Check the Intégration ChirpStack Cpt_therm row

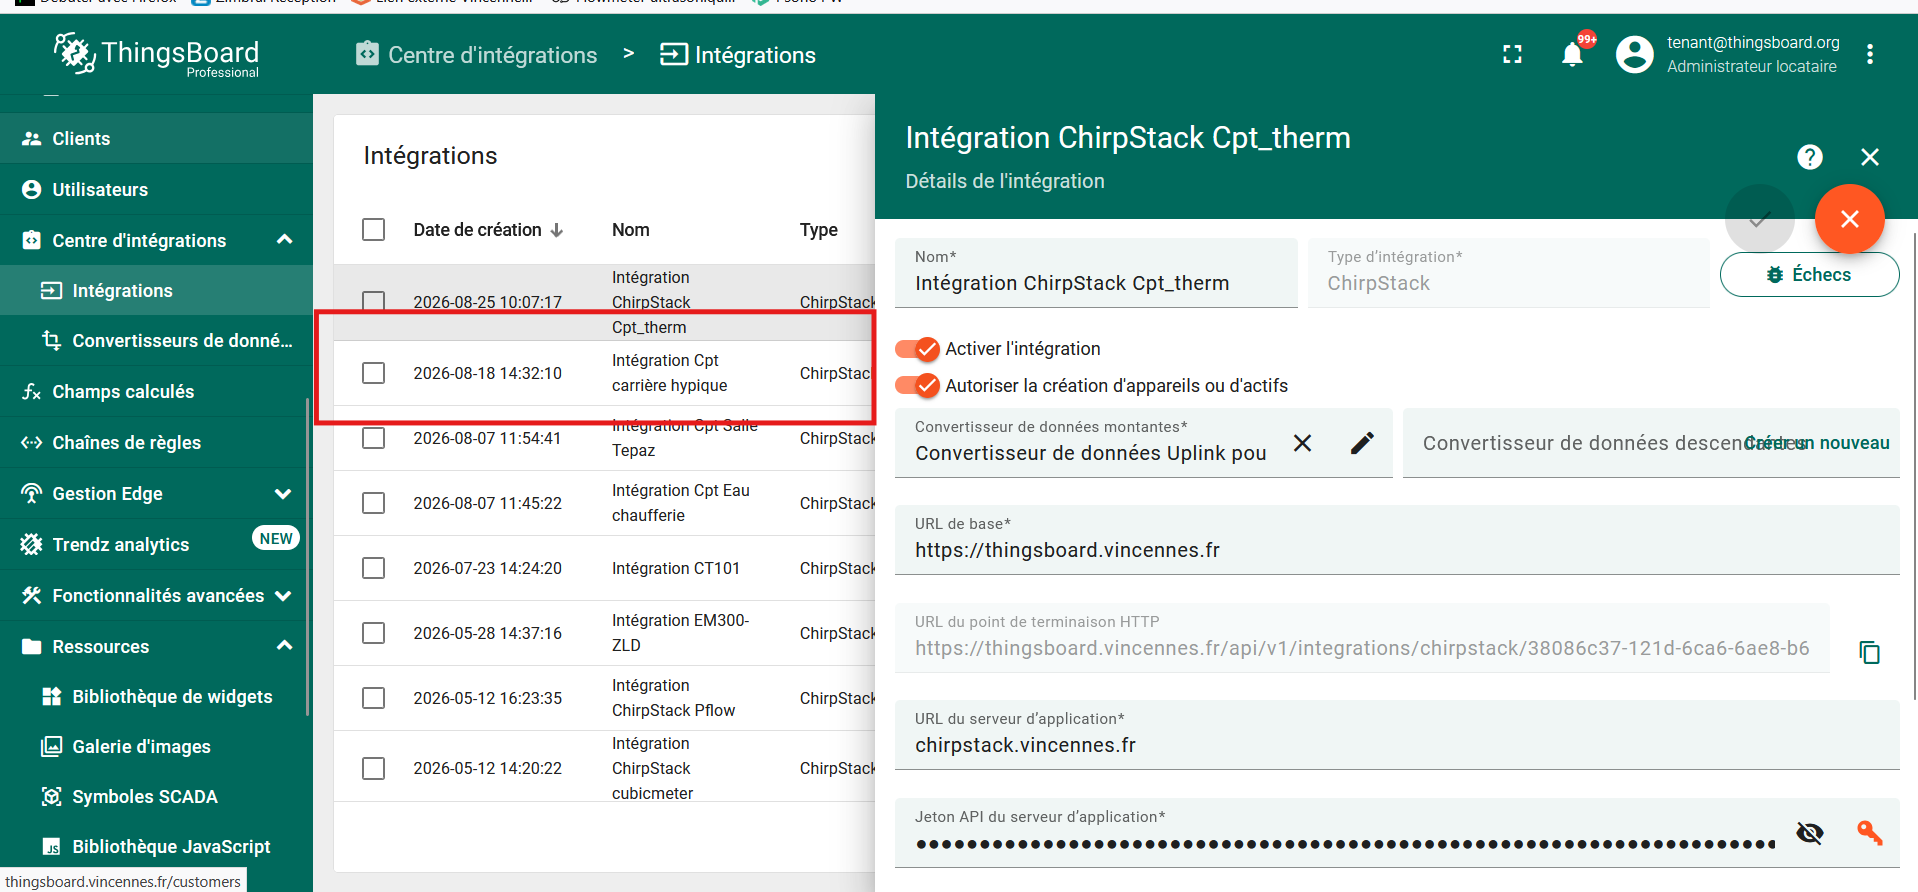coord(373,302)
